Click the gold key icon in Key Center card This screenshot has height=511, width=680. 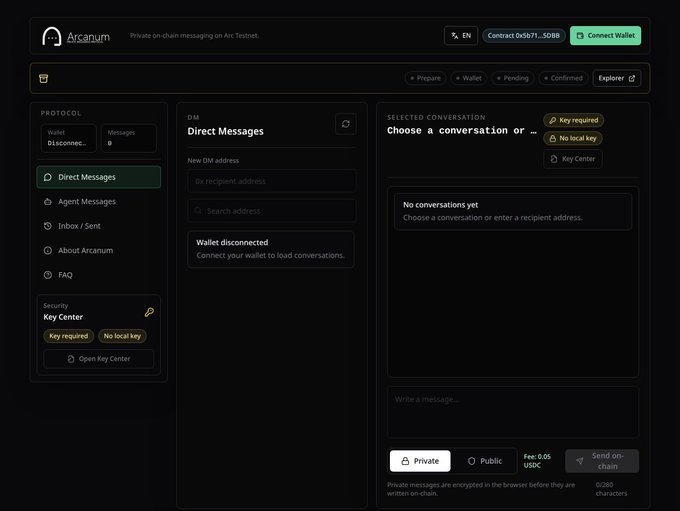pos(149,312)
